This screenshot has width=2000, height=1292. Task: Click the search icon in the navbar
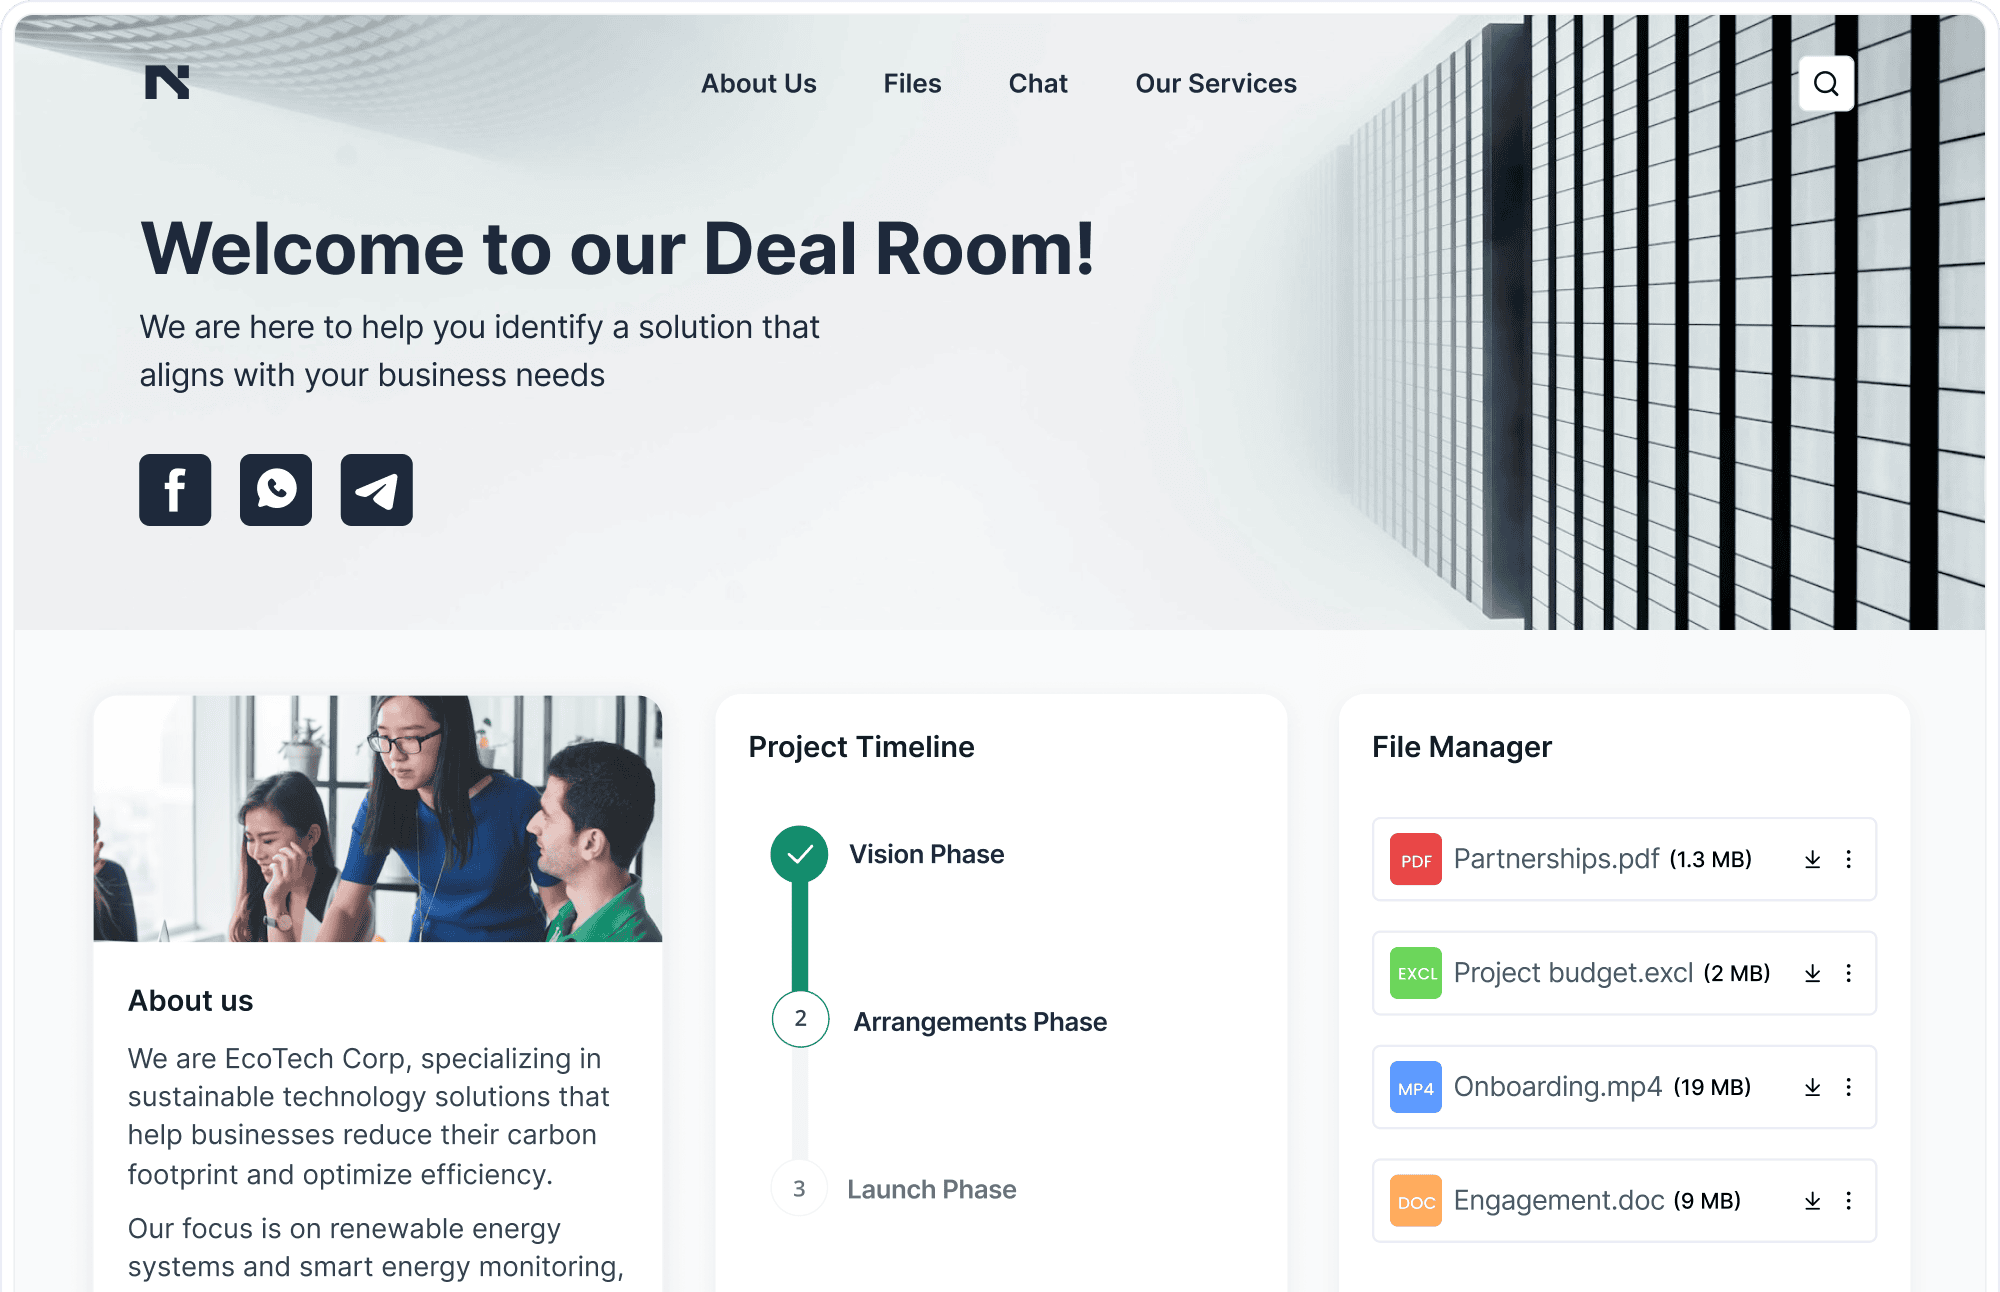click(x=1827, y=83)
